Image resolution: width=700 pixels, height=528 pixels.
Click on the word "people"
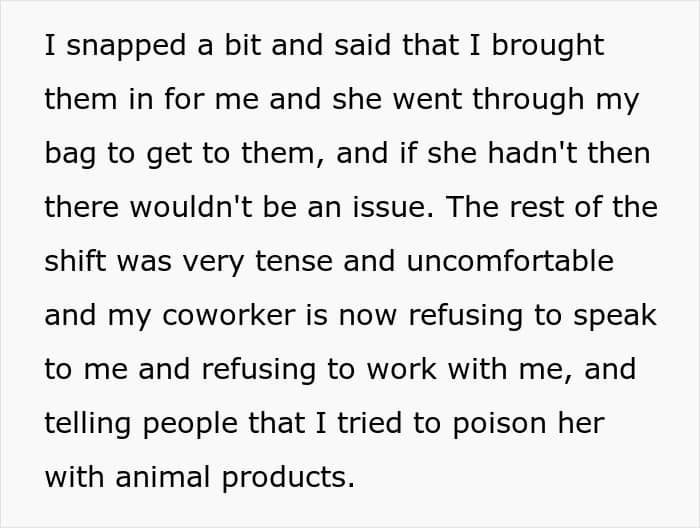click(190, 424)
